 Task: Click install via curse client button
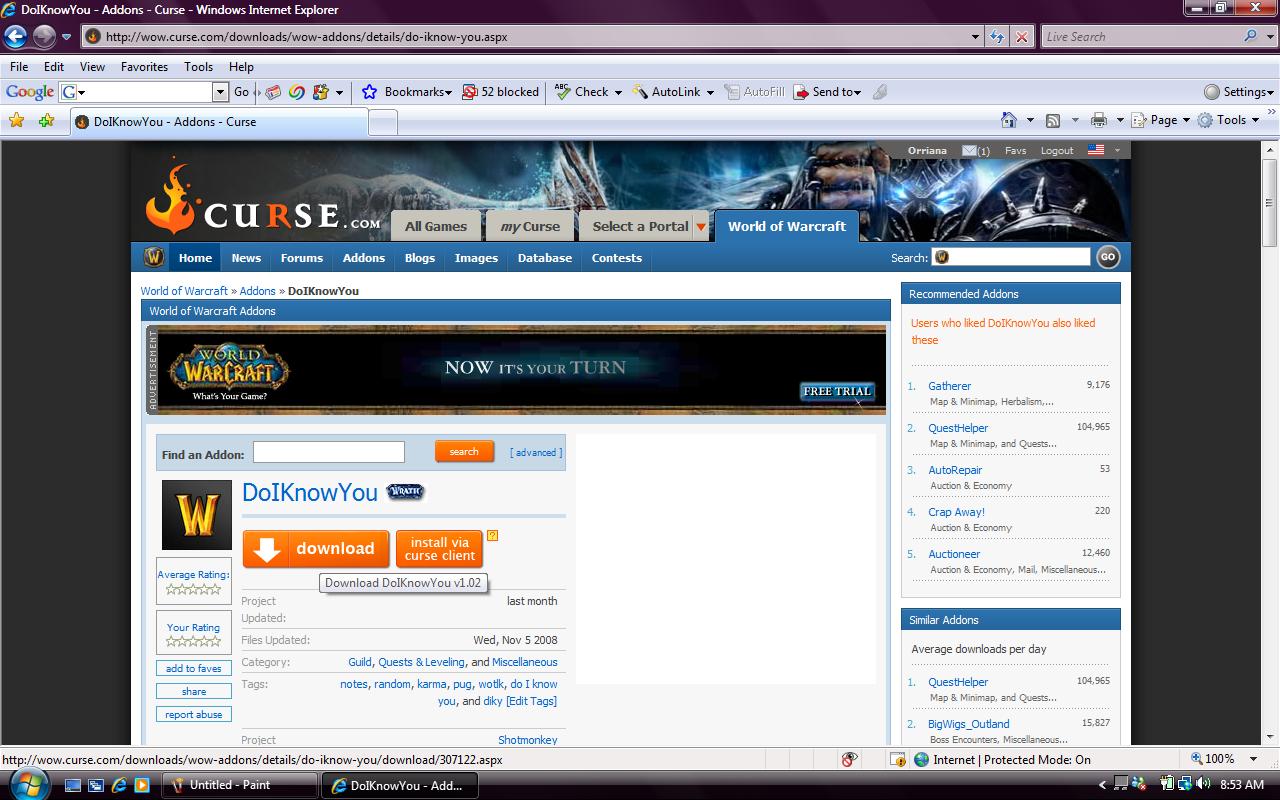point(440,549)
